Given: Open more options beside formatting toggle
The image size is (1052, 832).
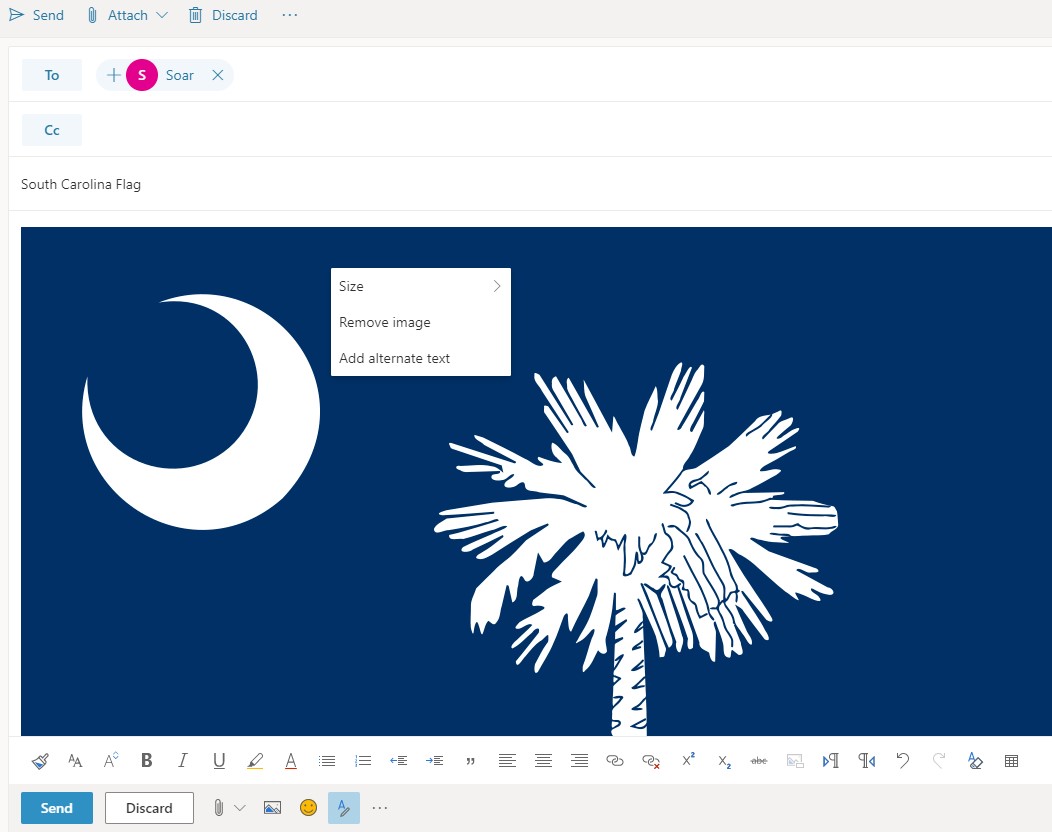Looking at the screenshot, I should pos(380,808).
